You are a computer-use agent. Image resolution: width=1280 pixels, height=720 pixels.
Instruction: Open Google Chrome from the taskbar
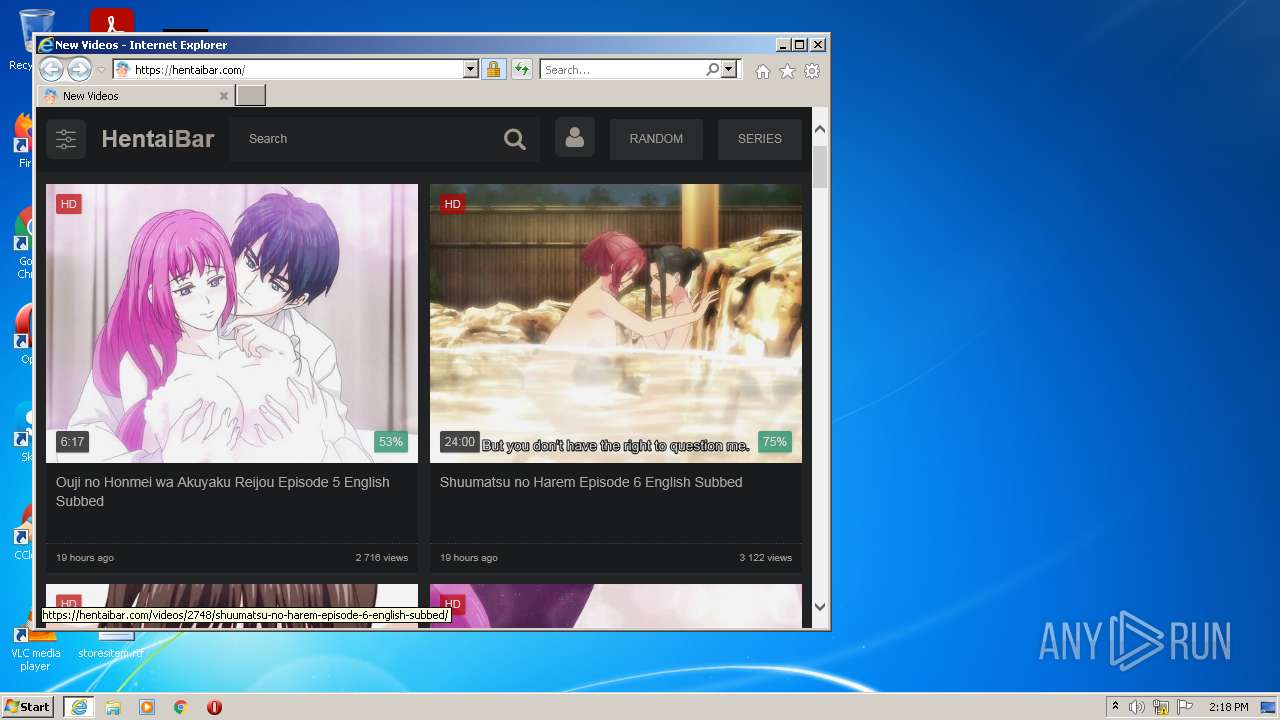pos(181,707)
